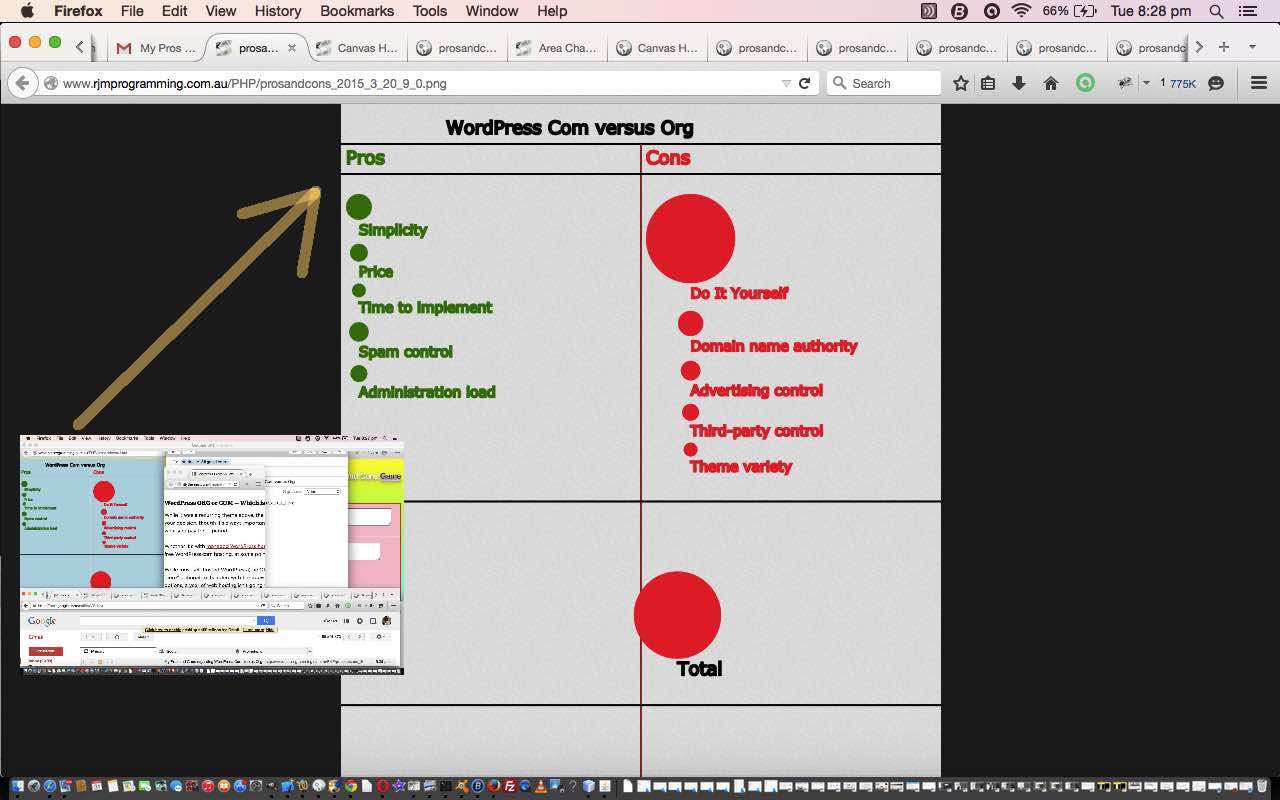Show bookmarks list icon in toolbar

(988, 83)
